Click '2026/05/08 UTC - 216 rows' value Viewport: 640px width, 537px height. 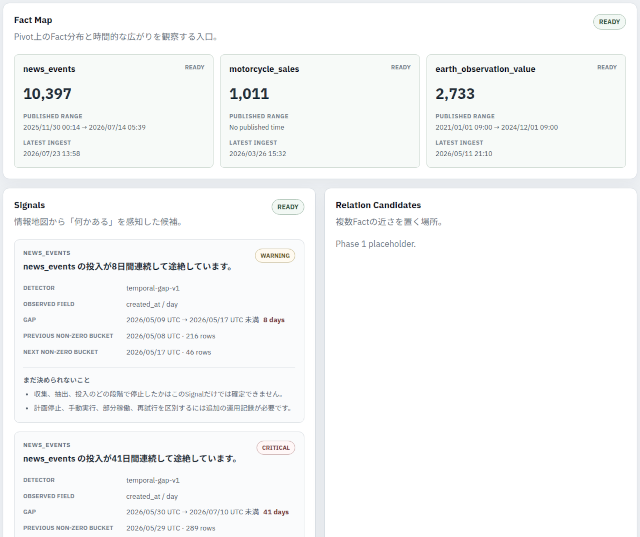pyautogui.click(x=171, y=336)
